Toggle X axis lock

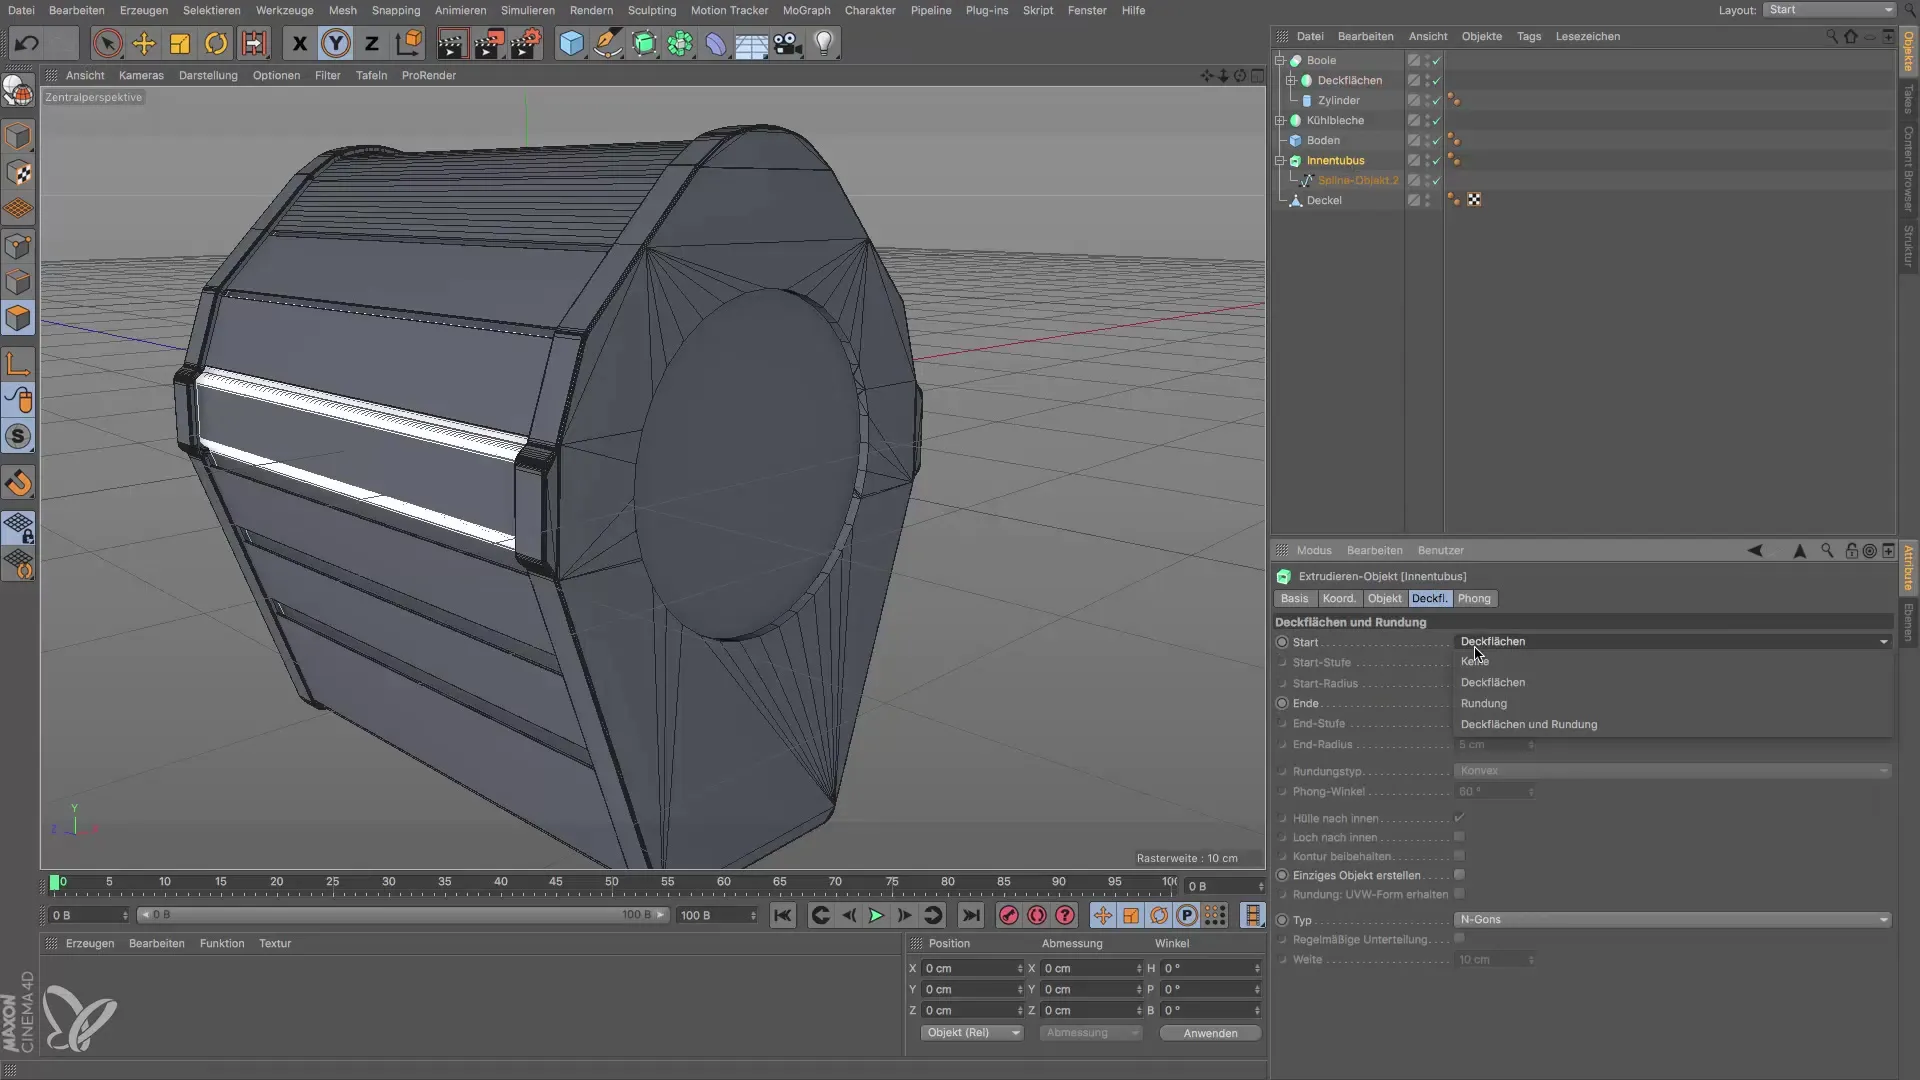pos(299,43)
